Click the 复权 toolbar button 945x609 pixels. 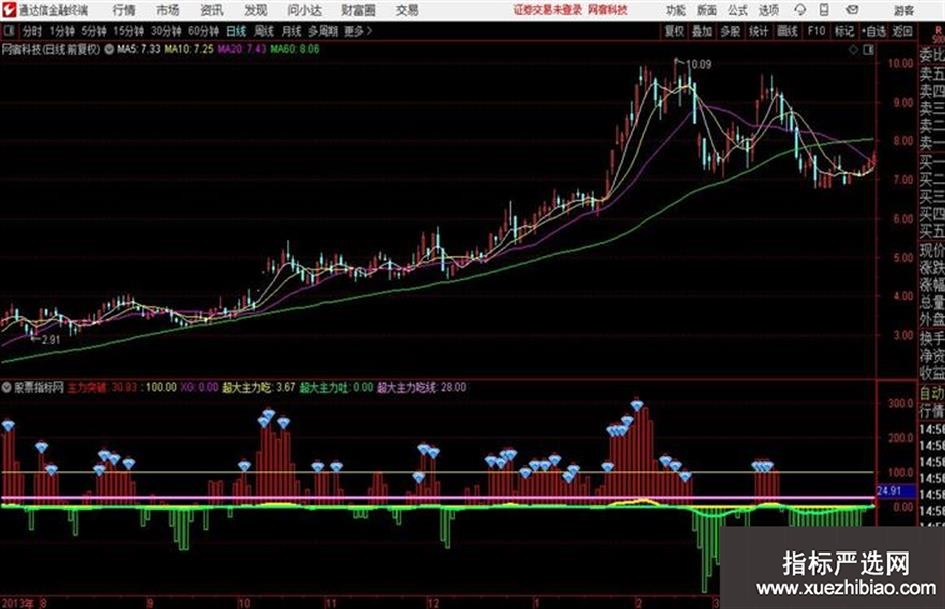[674, 31]
